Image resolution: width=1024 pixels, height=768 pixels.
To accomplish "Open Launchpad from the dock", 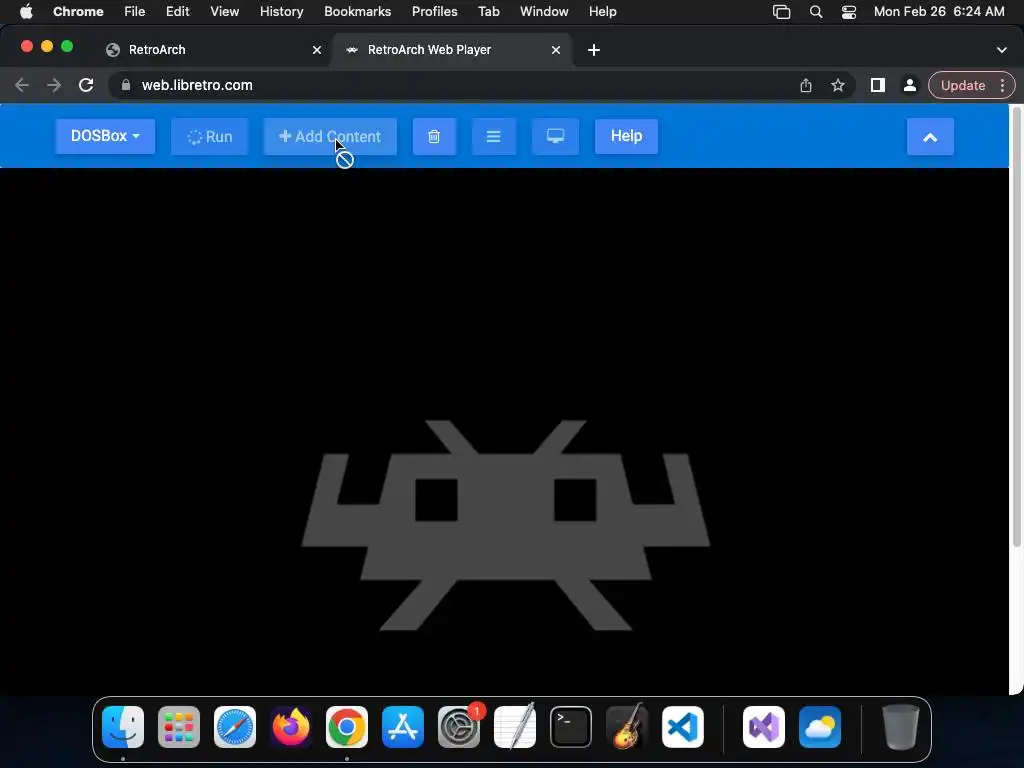I will [179, 727].
